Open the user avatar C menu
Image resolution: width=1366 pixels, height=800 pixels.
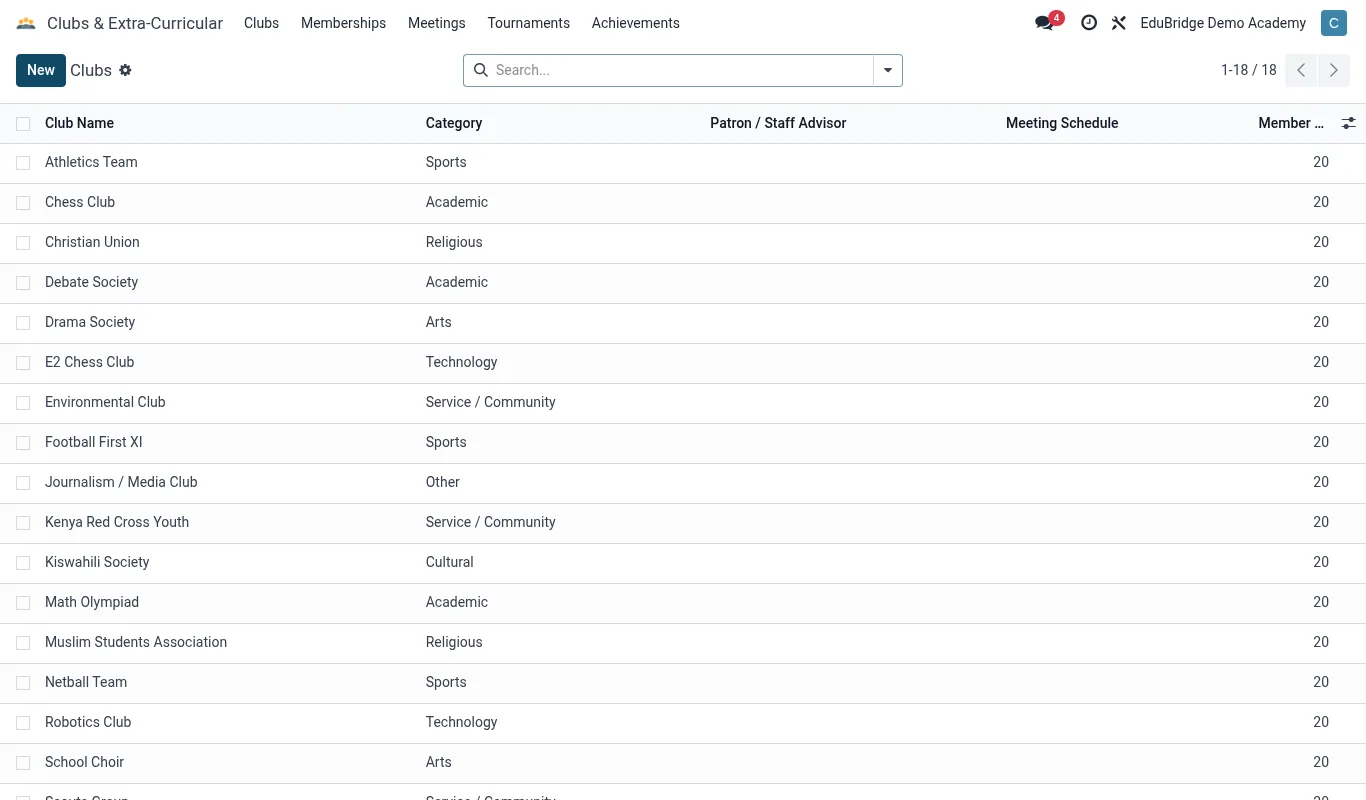tap(1334, 23)
